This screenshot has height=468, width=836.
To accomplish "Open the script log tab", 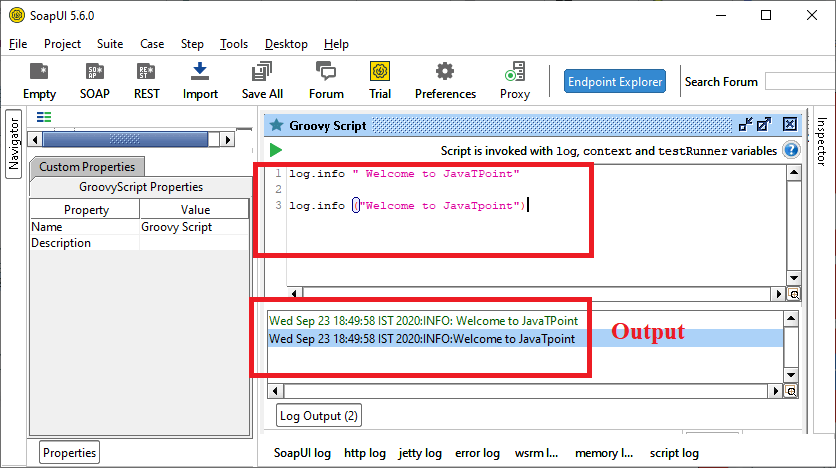I will pyautogui.click(x=674, y=453).
